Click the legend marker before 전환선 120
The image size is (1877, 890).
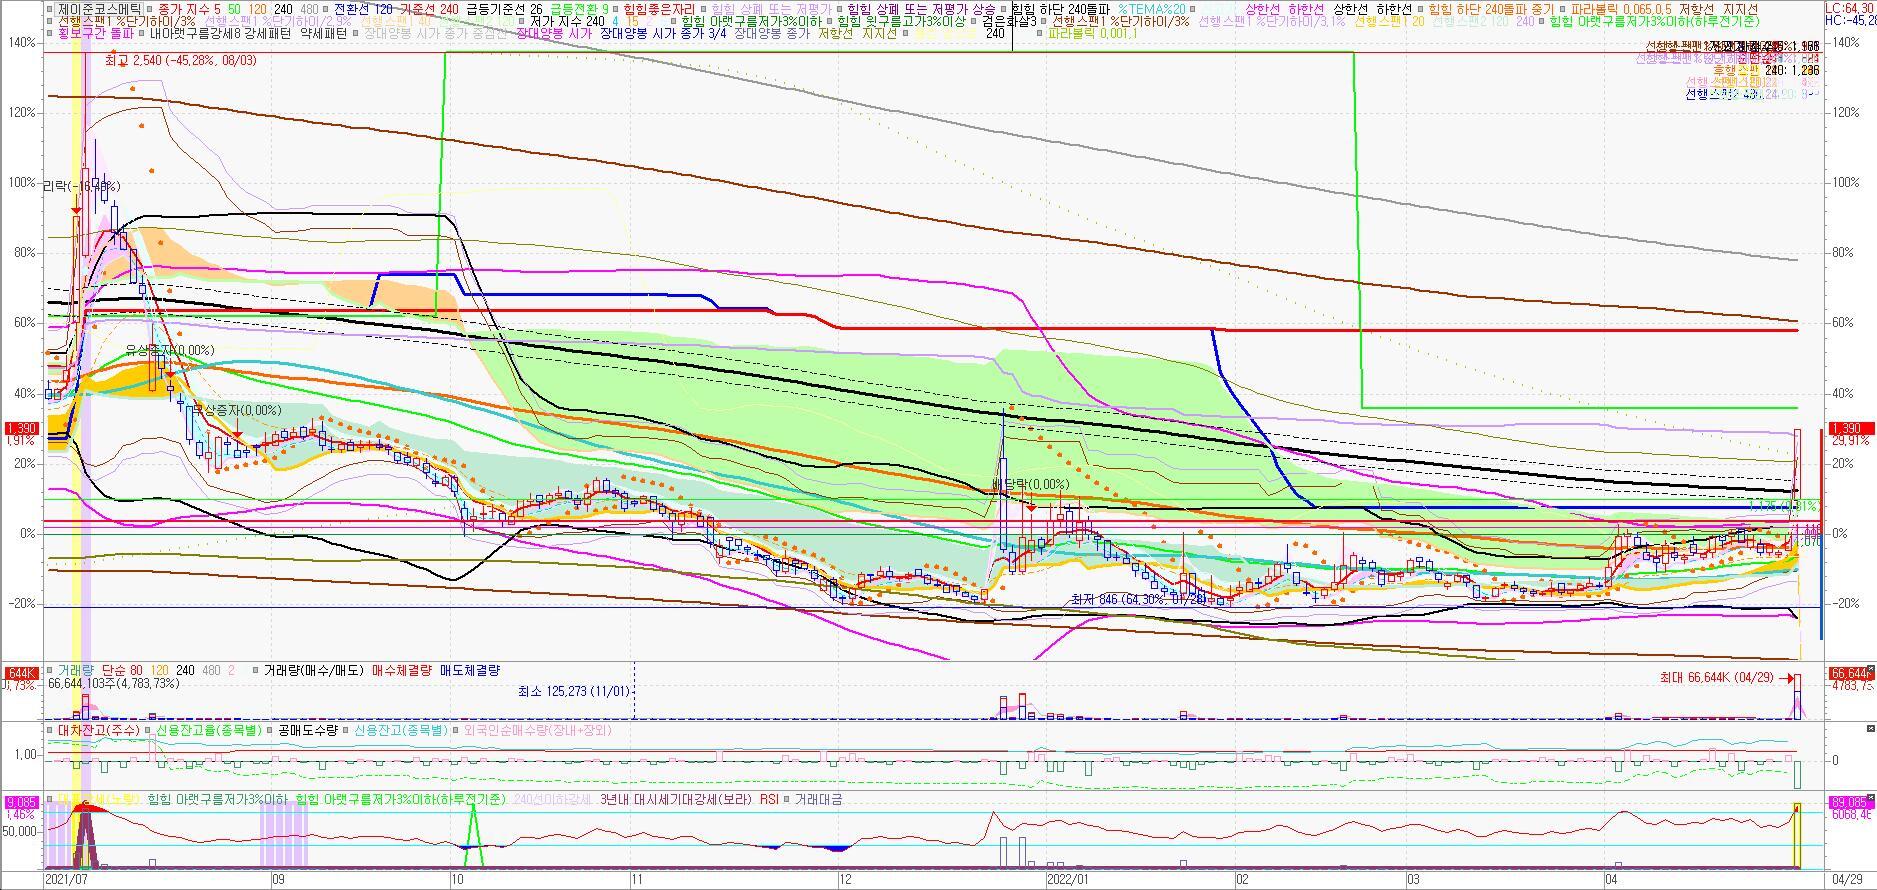point(324,8)
